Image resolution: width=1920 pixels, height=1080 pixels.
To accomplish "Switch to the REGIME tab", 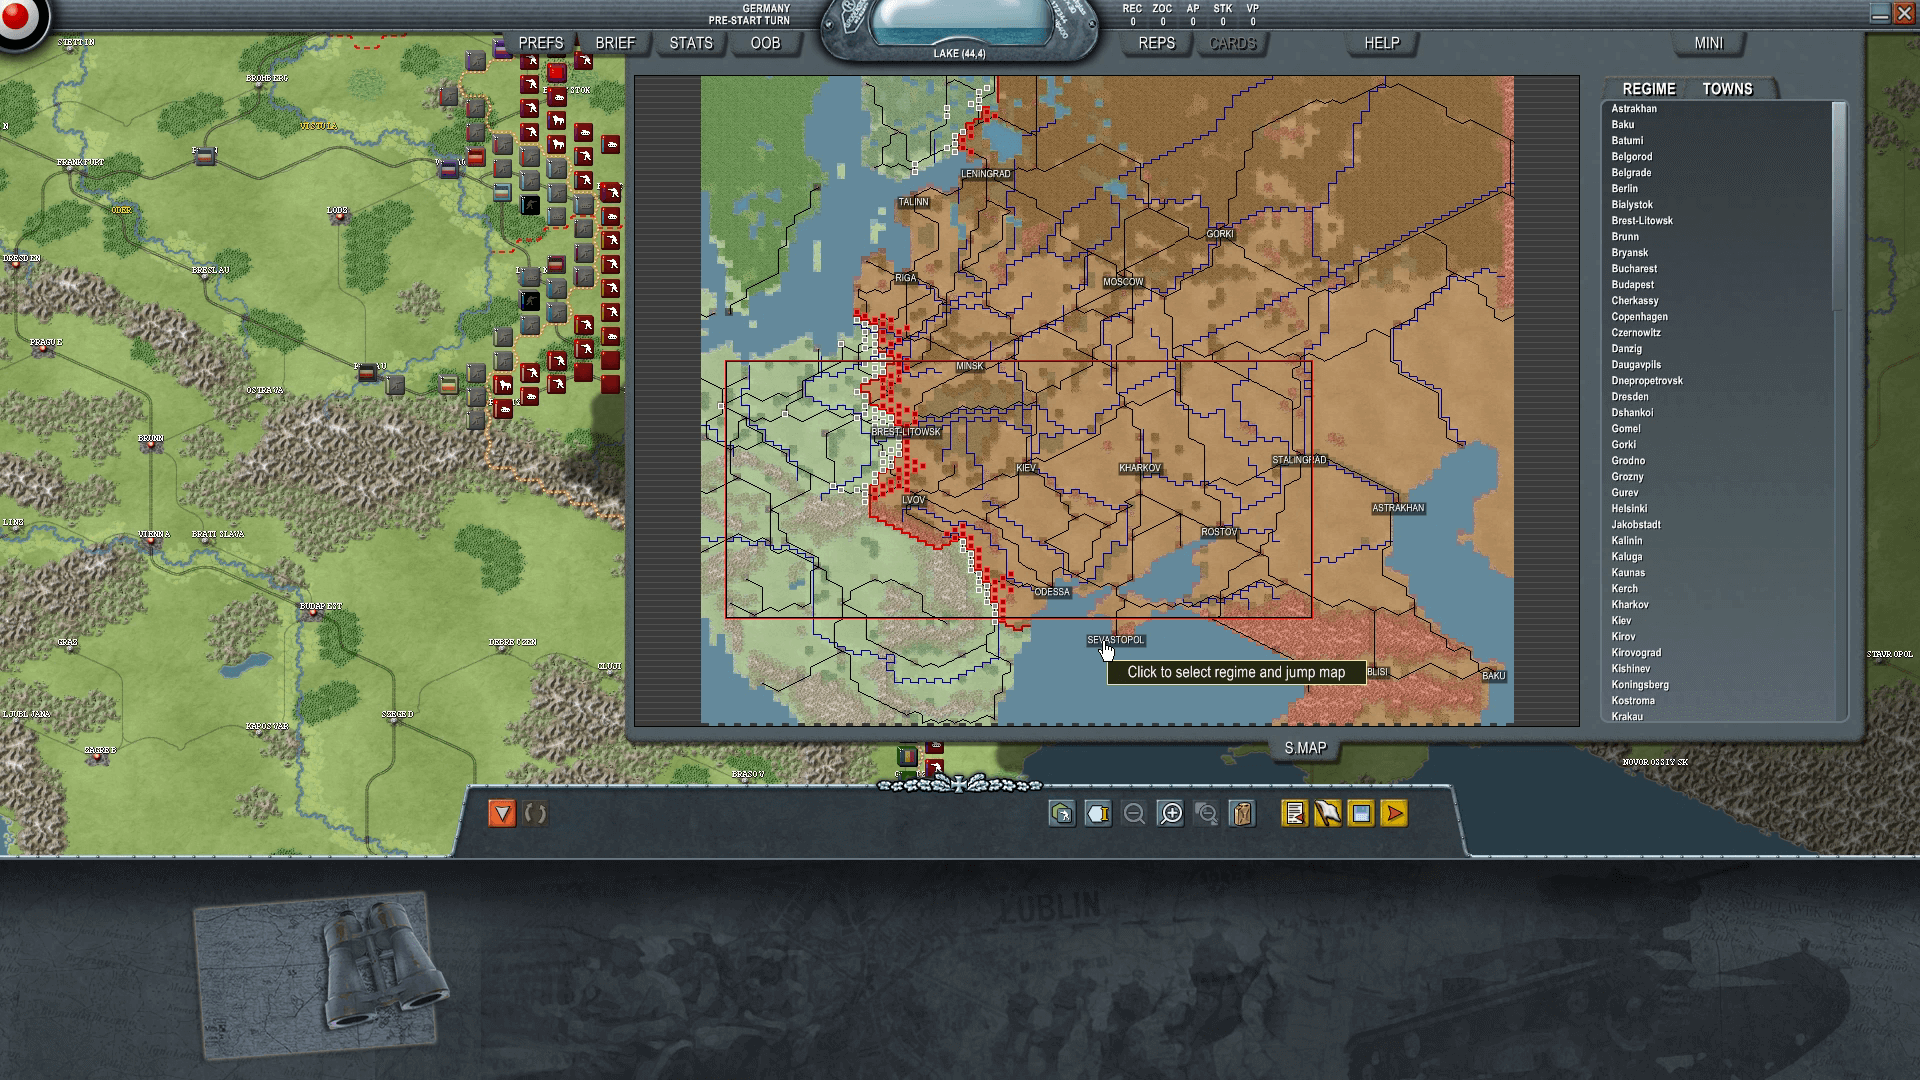I will [x=1648, y=89].
